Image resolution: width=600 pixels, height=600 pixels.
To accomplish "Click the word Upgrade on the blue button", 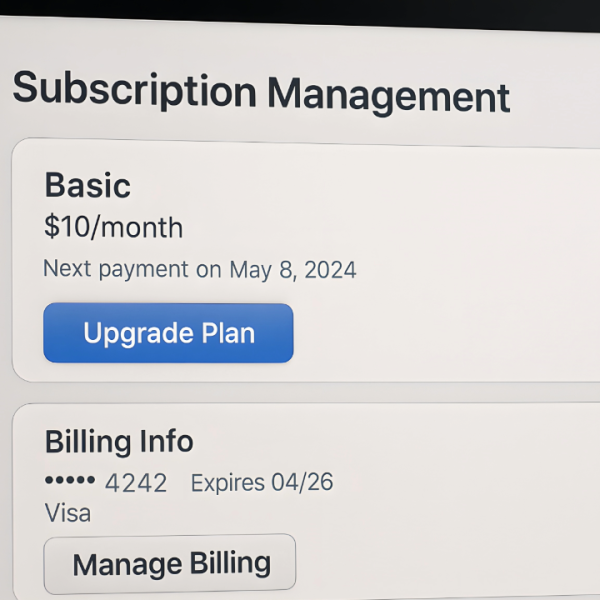I will 123,333.
